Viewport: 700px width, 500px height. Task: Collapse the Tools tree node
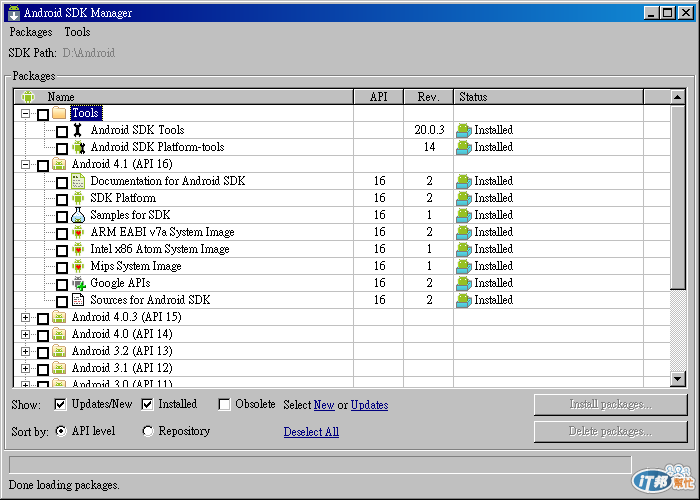[25, 113]
